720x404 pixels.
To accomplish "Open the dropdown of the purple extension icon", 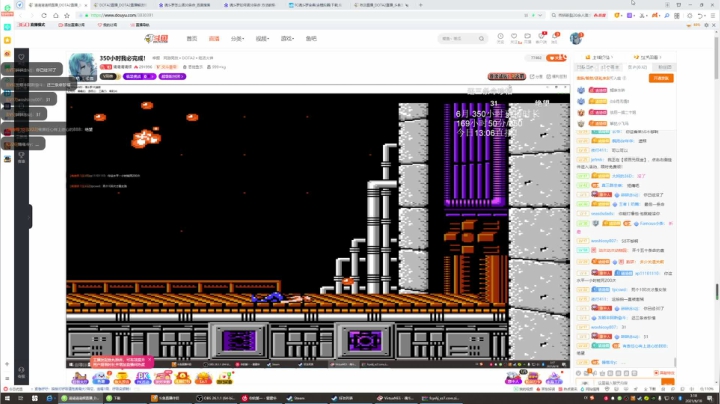I will [x=636, y=16].
